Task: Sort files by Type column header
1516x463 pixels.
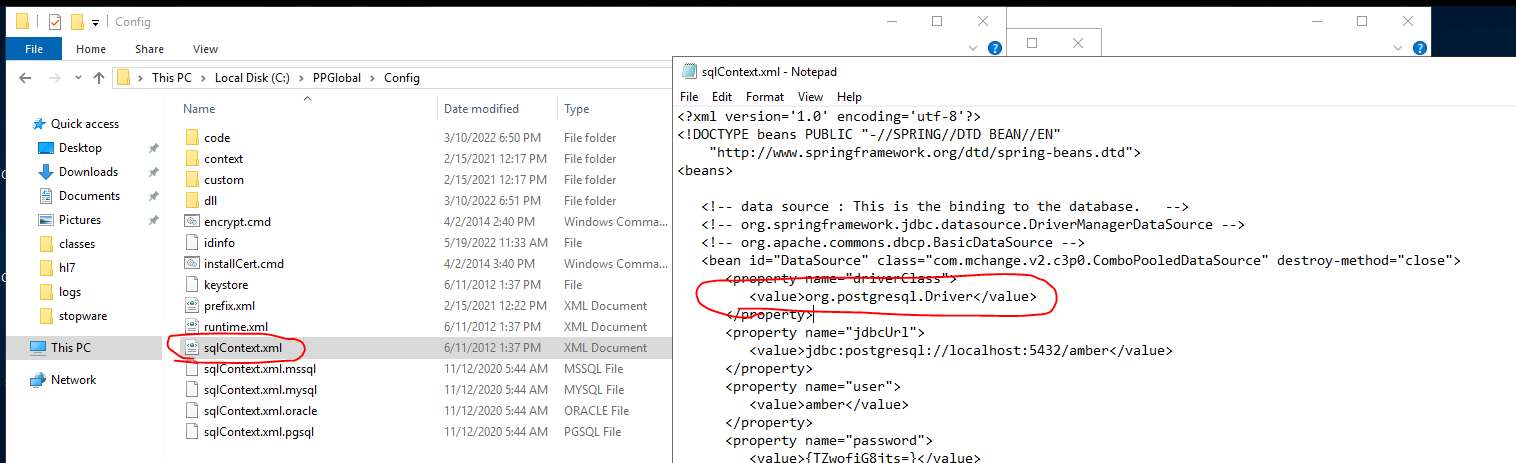Action: click(x=576, y=108)
